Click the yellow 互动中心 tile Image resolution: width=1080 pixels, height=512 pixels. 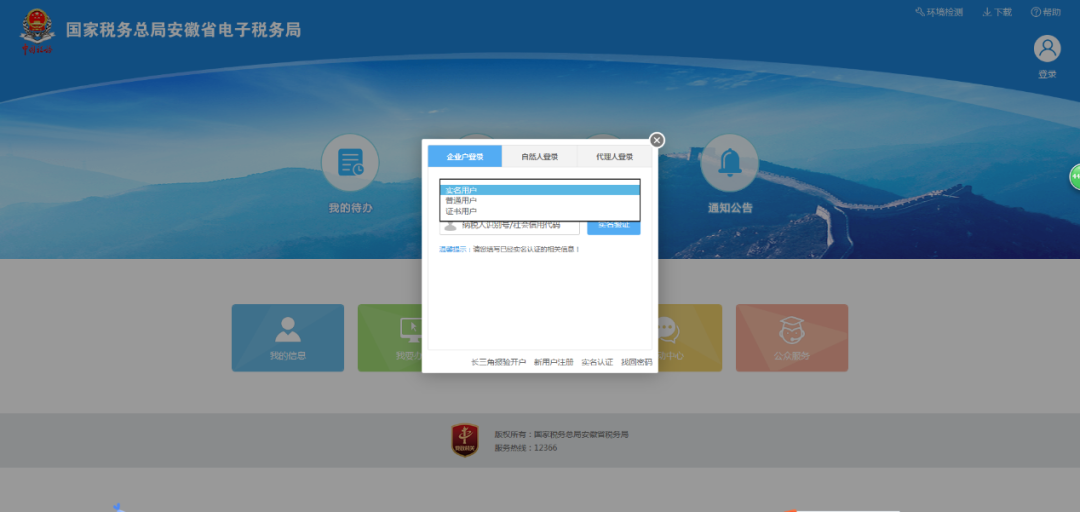690,338
